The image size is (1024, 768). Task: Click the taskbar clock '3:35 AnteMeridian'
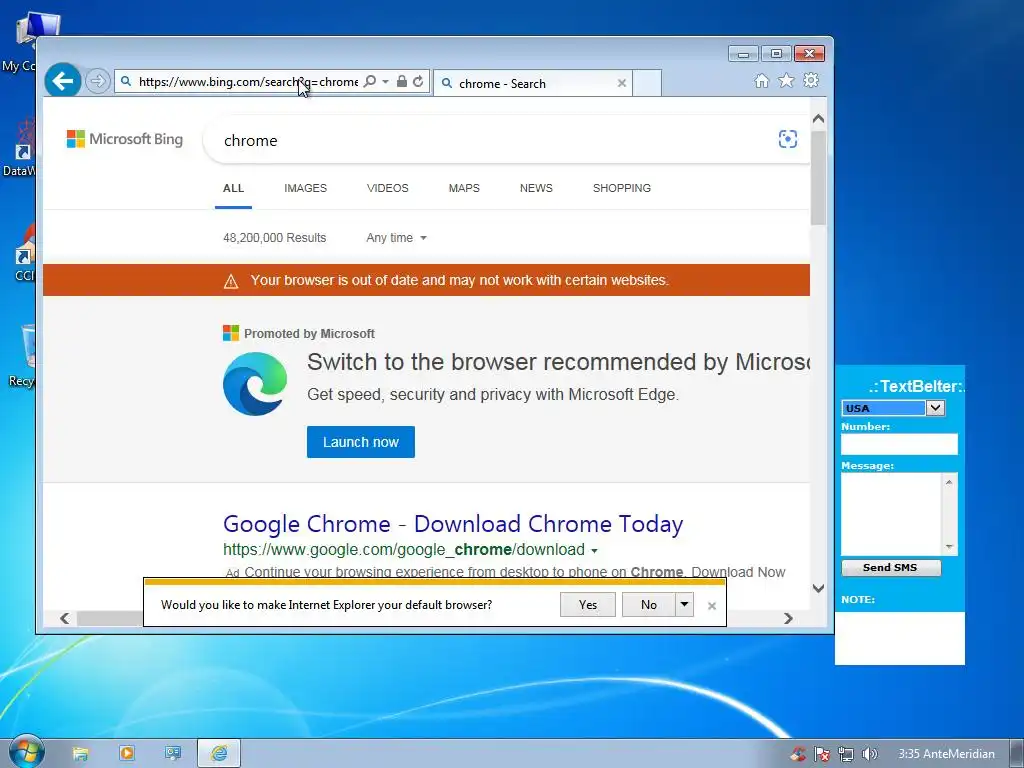[946, 754]
